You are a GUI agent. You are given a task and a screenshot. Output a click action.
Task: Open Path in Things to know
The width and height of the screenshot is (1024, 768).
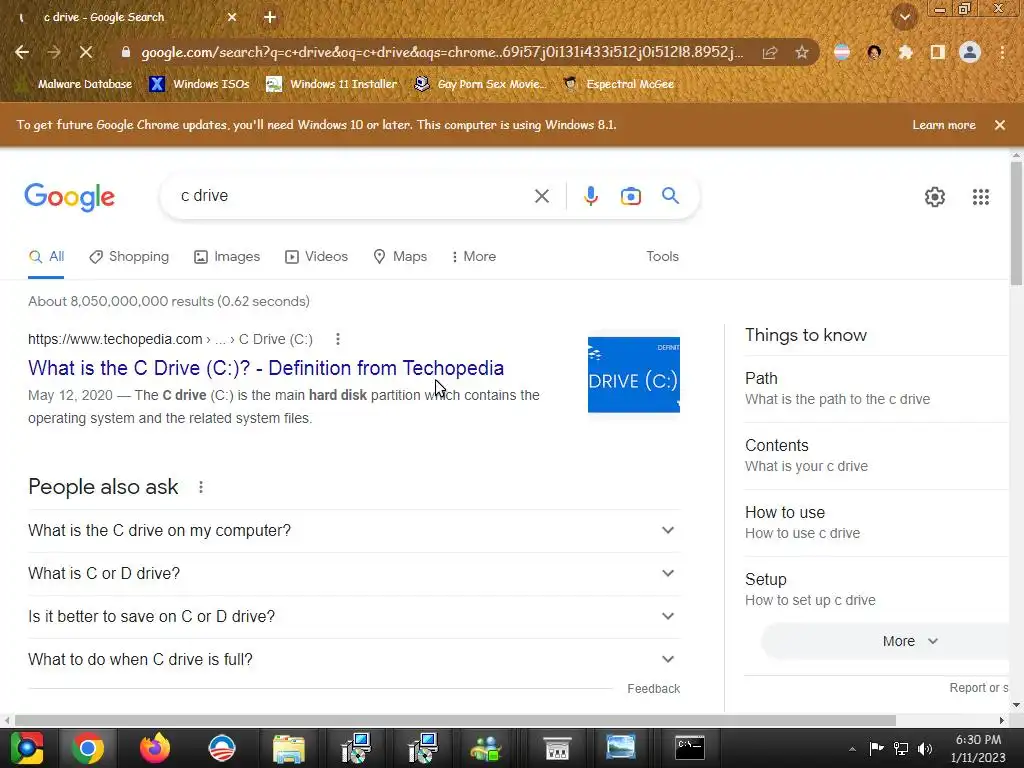click(x=876, y=389)
